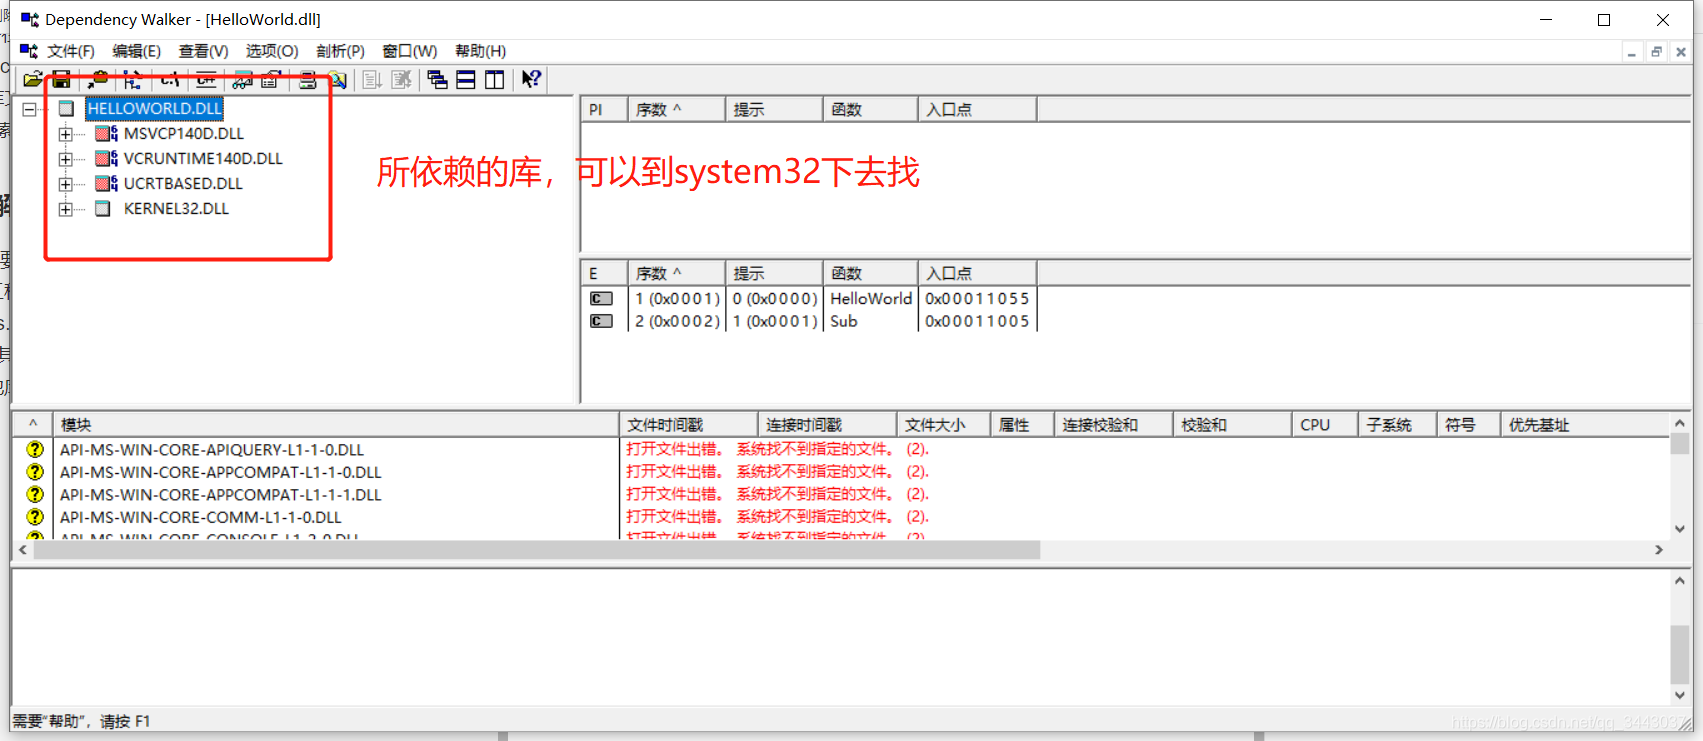Sort imports by PI column header

click(x=604, y=110)
